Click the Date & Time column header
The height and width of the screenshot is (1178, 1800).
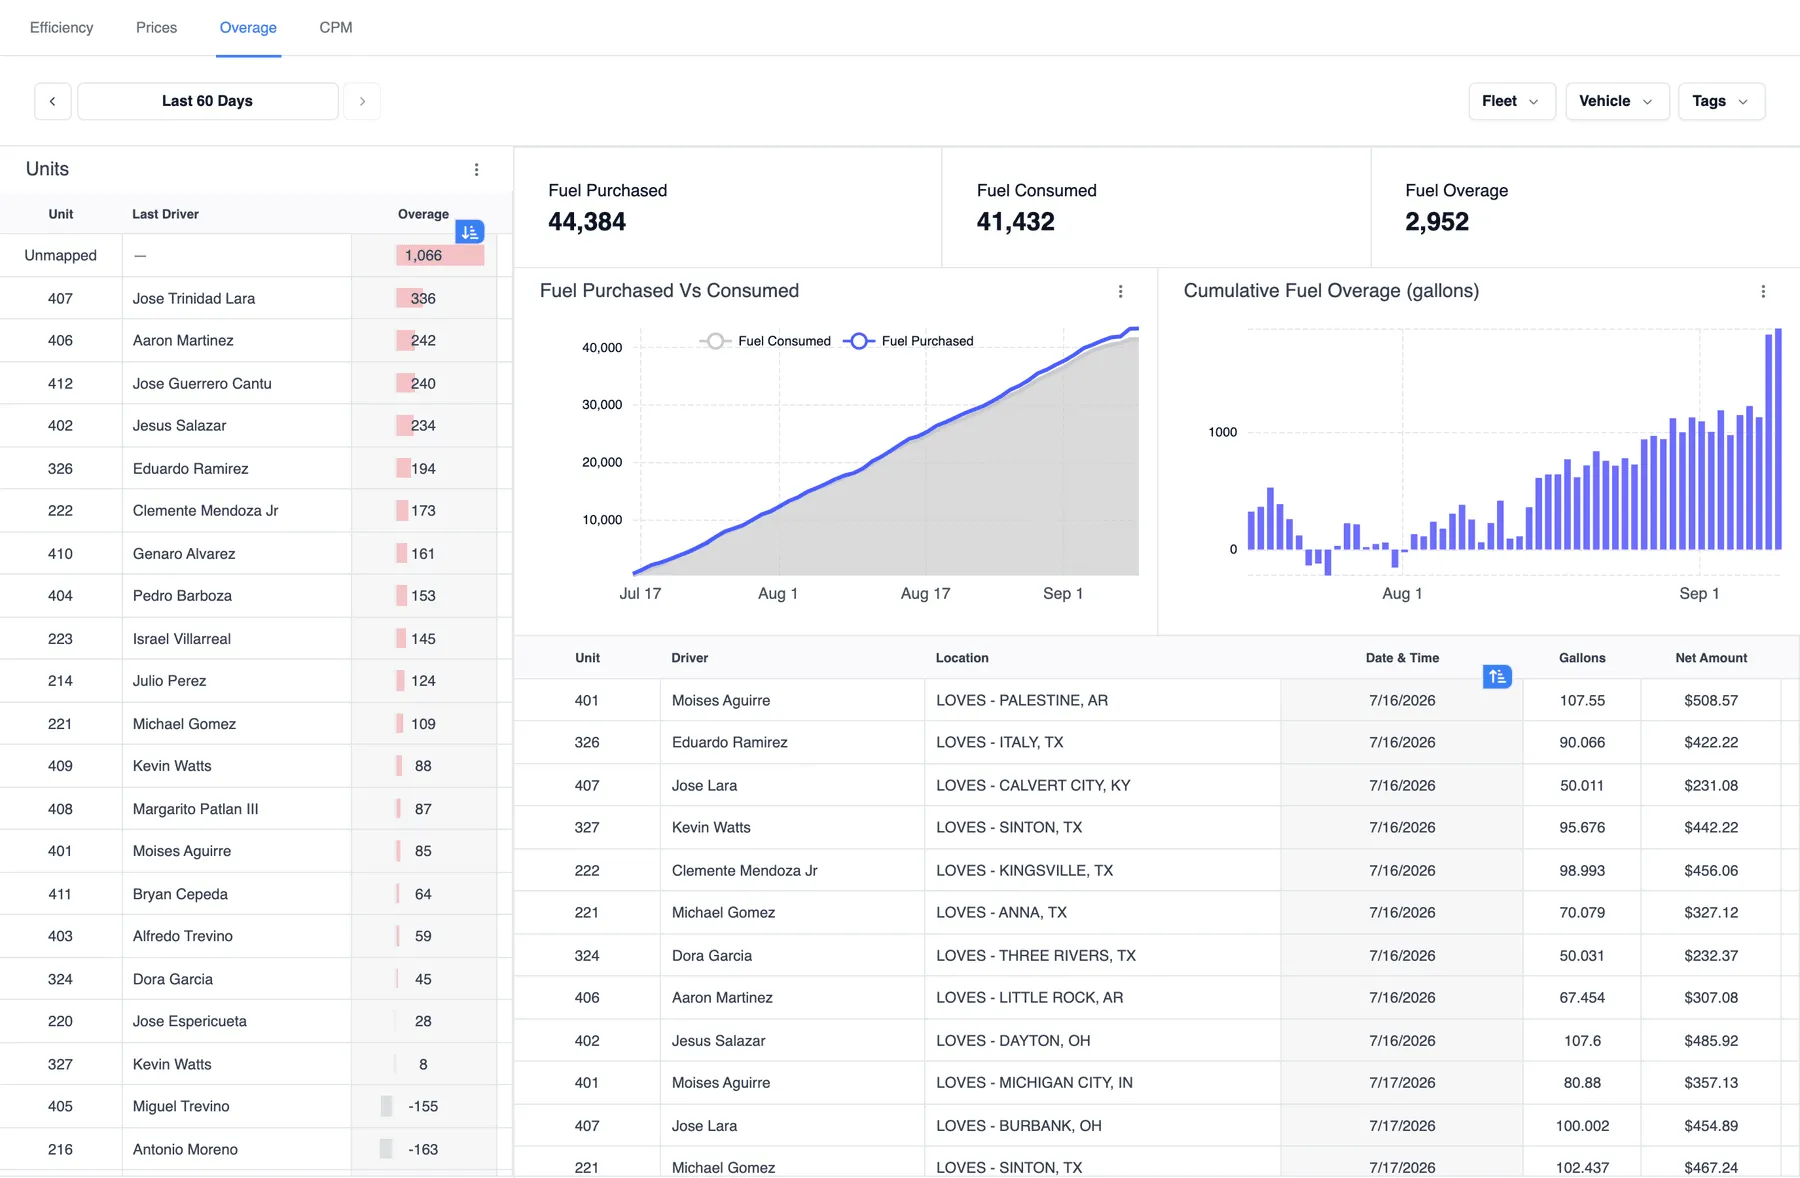pos(1402,658)
